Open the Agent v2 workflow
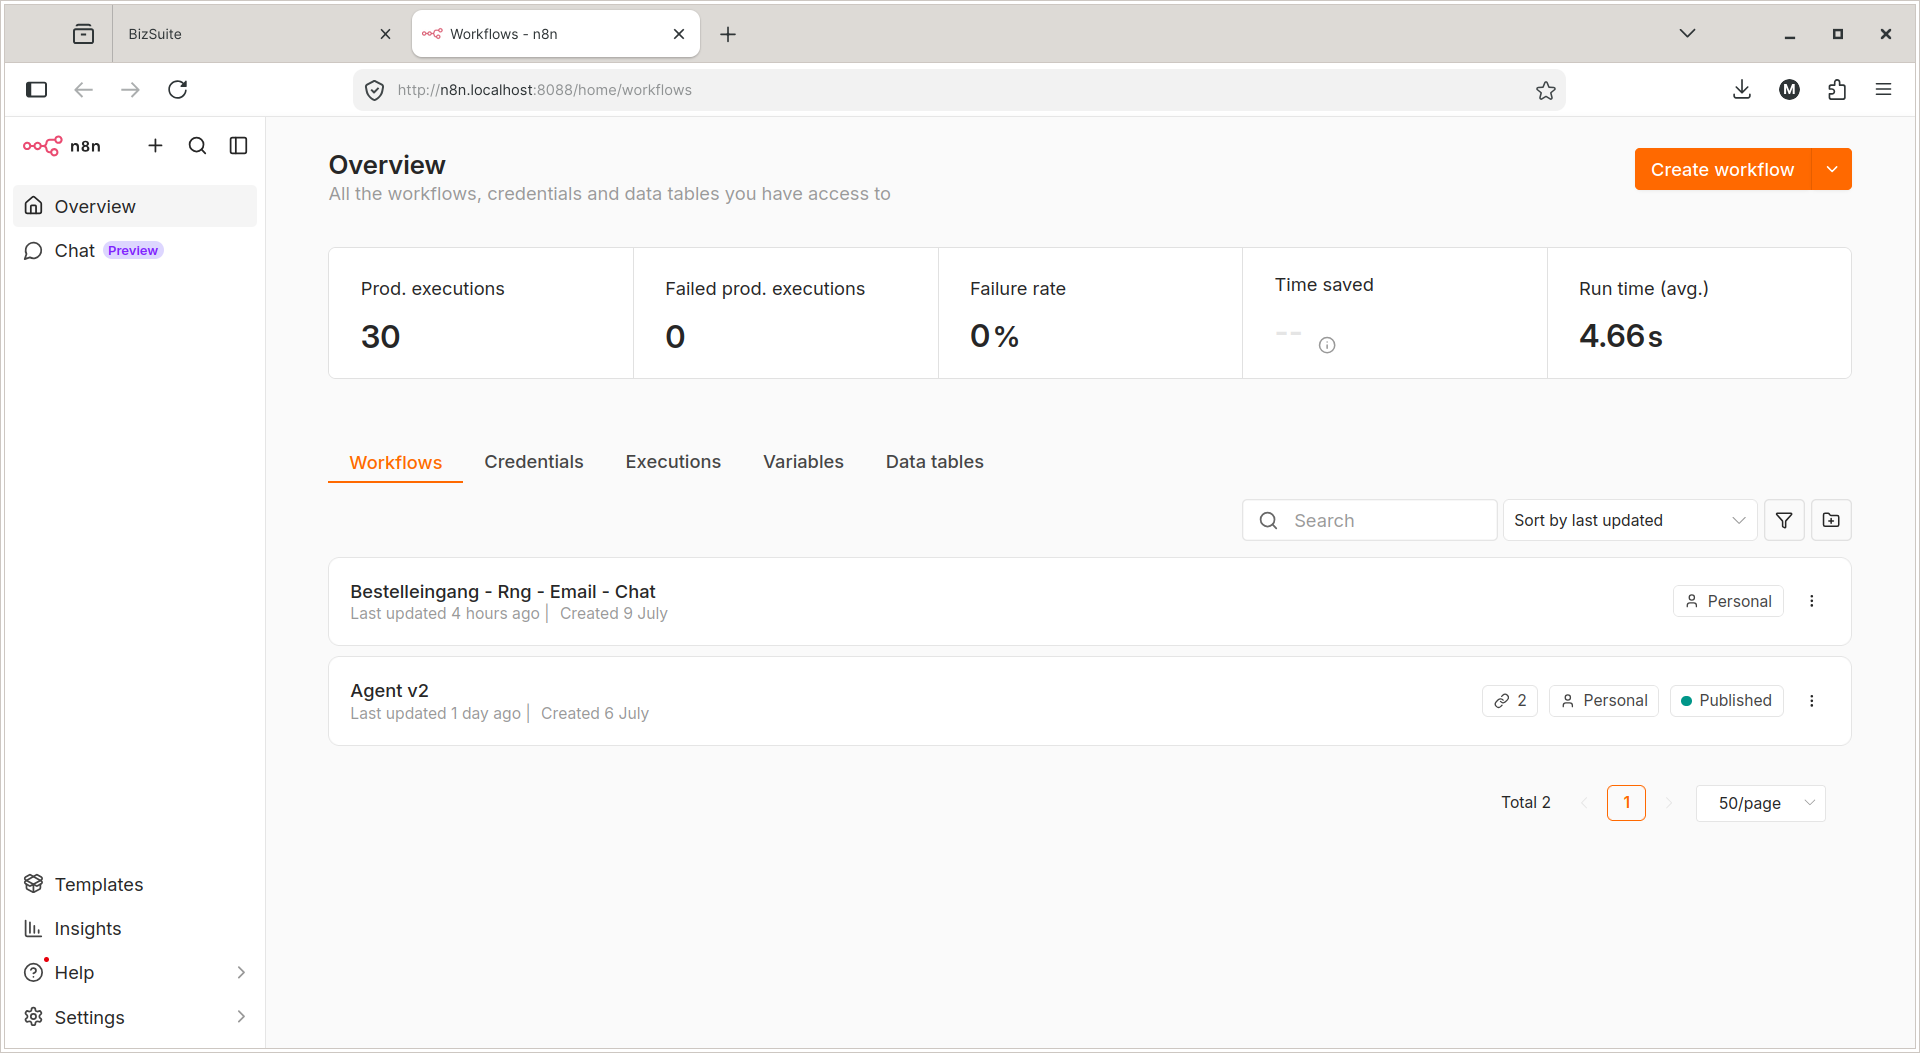The image size is (1920, 1053). pyautogui.click(x=1090, y=701)
